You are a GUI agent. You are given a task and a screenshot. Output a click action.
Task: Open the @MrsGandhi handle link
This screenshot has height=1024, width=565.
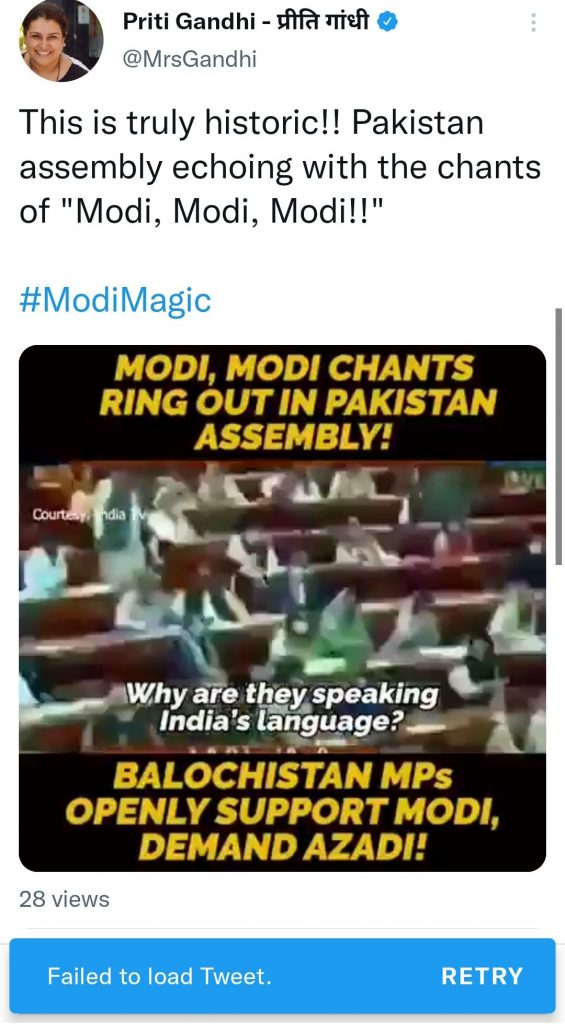coord(189,59)
